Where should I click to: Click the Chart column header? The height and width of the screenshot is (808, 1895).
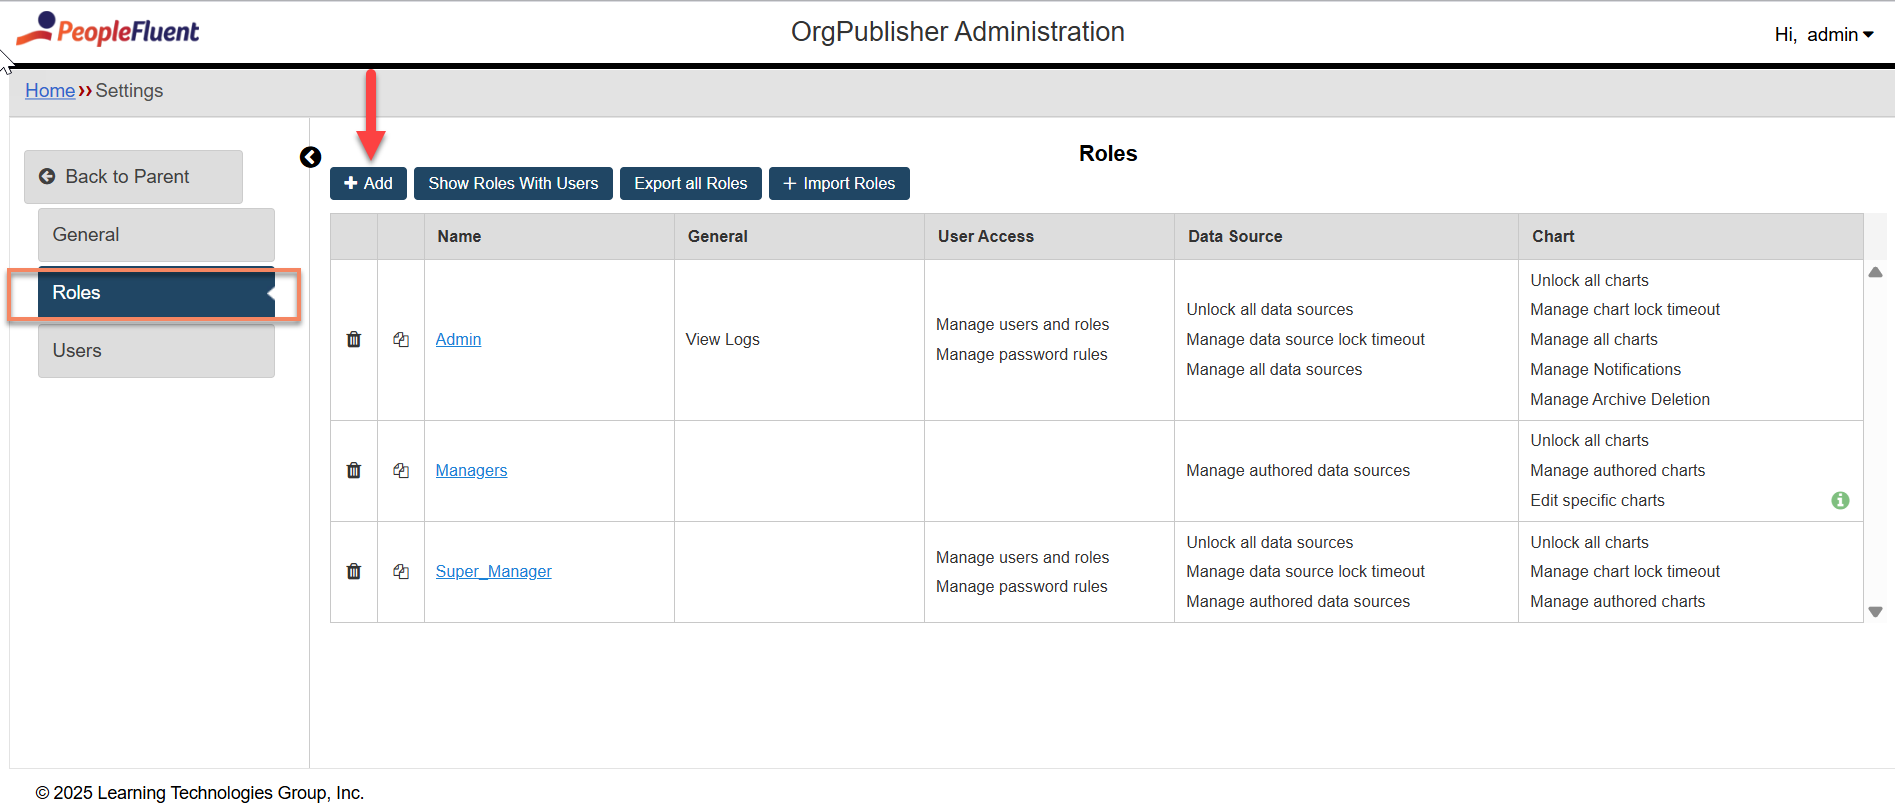pos(1691,236)
